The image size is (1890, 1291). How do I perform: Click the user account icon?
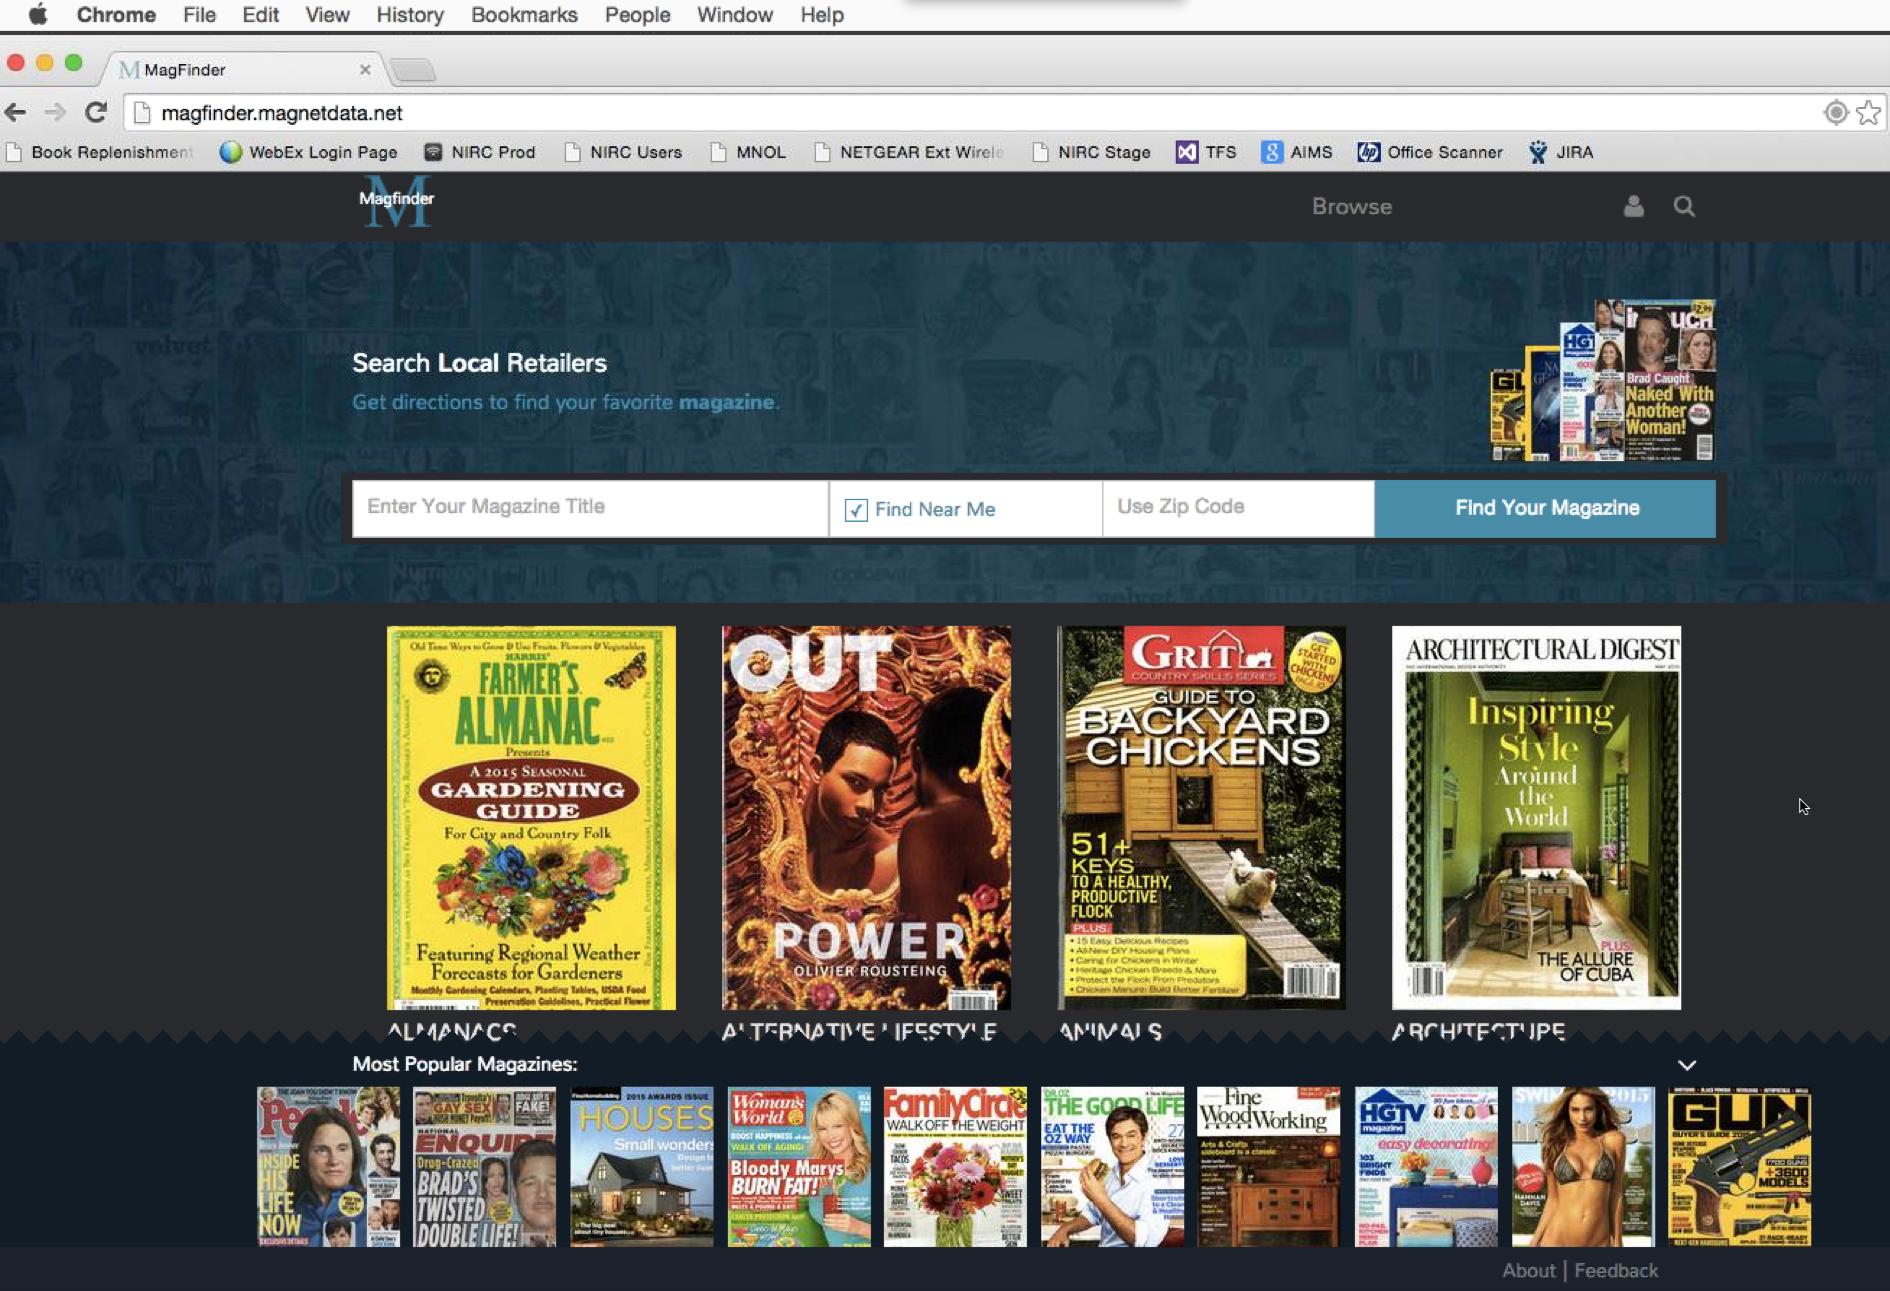click(1633, 206)
